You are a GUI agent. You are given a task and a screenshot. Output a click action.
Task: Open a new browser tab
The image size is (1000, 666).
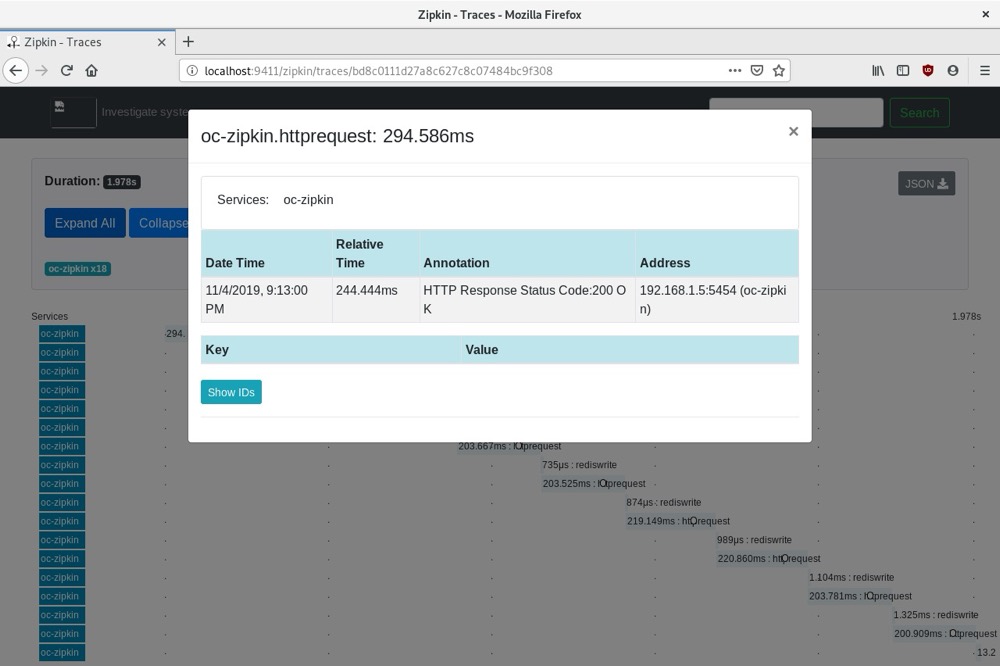pos(188,42)
